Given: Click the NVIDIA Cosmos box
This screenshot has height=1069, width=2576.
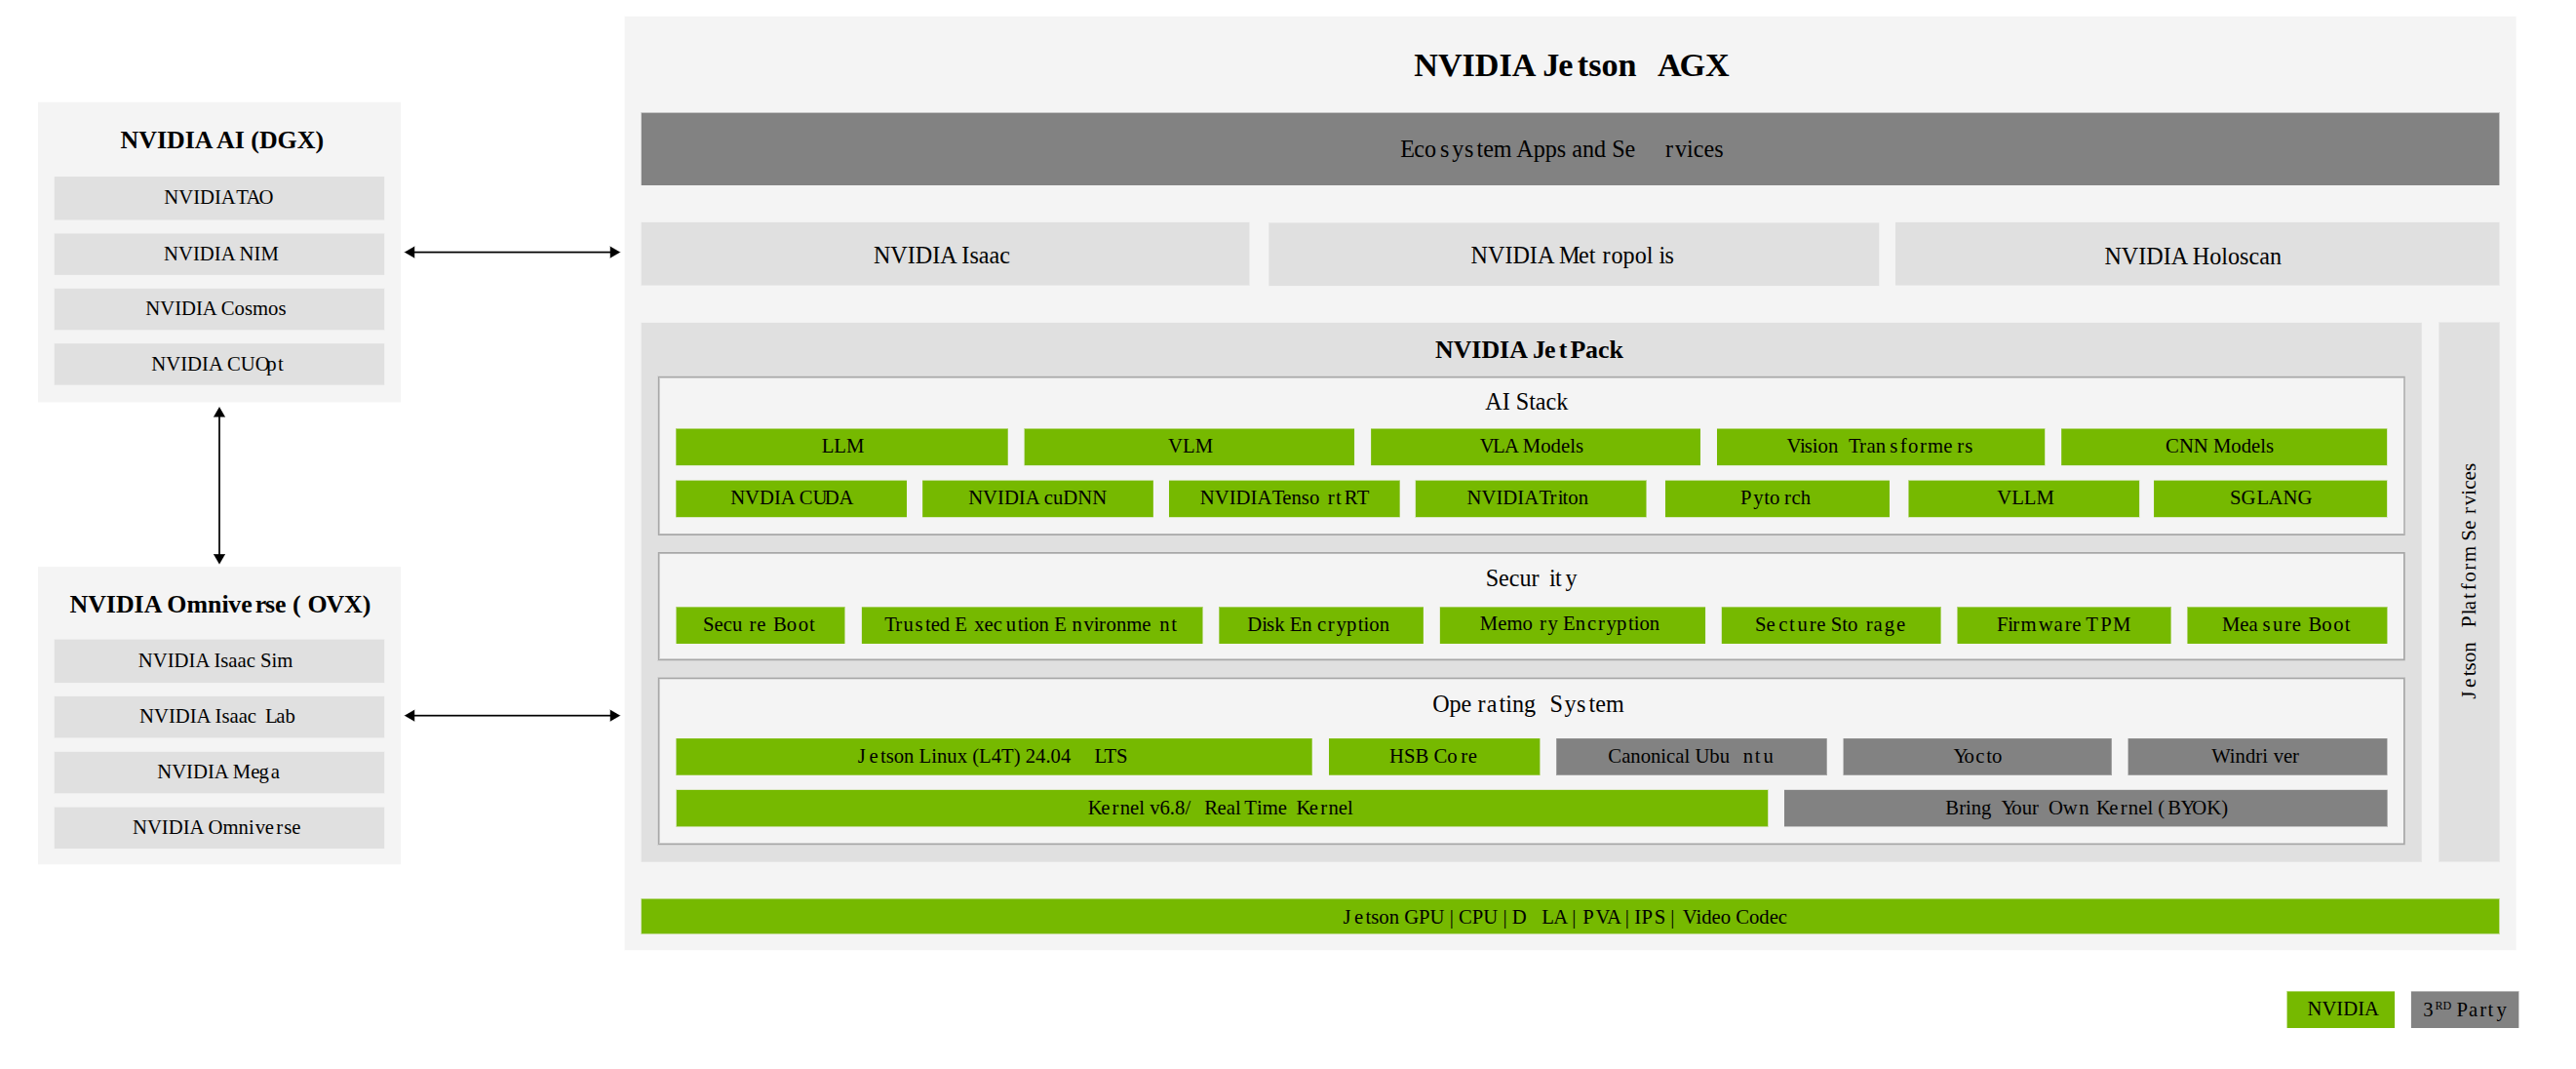Looking at the screenshot, I should (x=219, y=309).
